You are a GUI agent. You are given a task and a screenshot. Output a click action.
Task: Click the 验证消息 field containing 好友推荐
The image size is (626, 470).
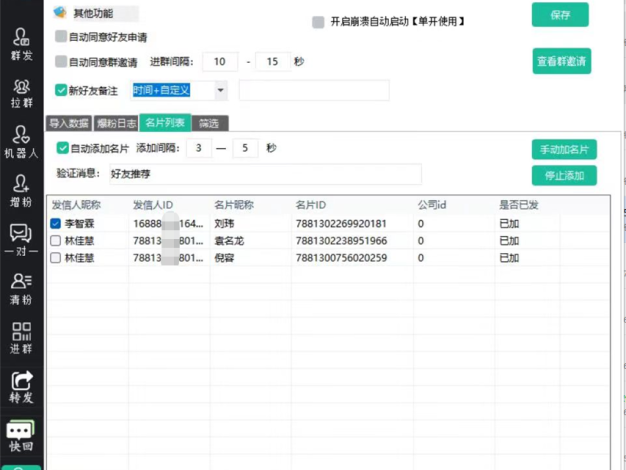point(265,174)
